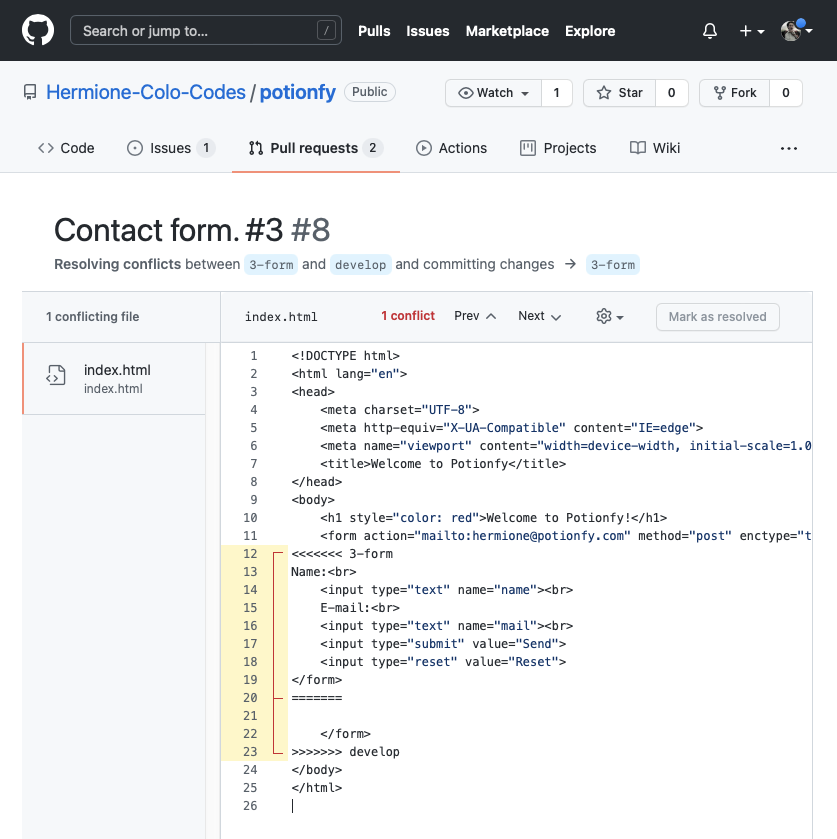Open Marketplace in top navigation
The width and height of the screenshot is (837, 839).
507,31
